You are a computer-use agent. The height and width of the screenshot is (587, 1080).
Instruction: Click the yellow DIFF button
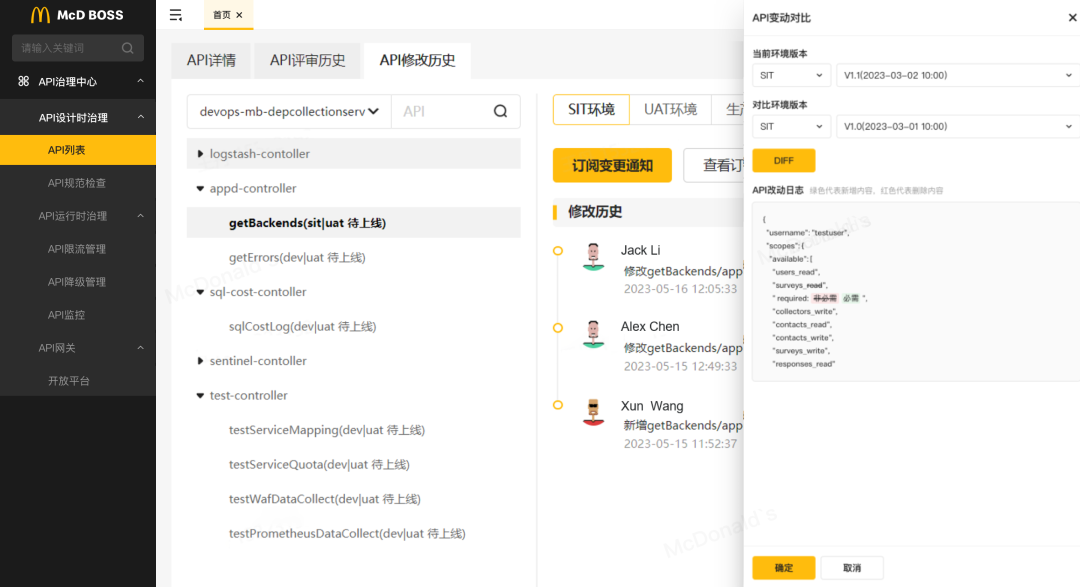(784, 161)
